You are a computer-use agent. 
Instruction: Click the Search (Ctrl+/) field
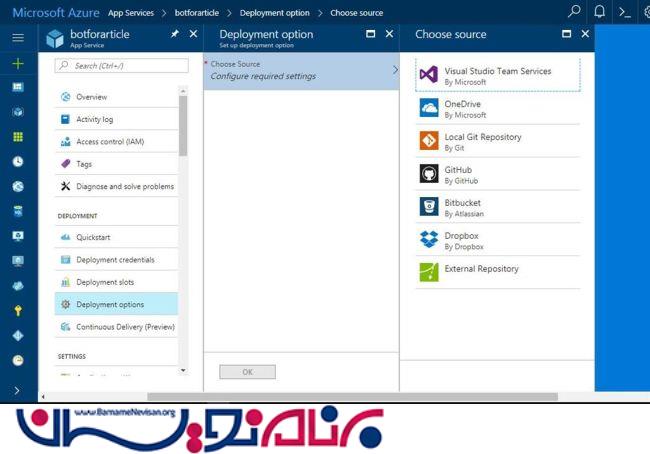[121, 66]
